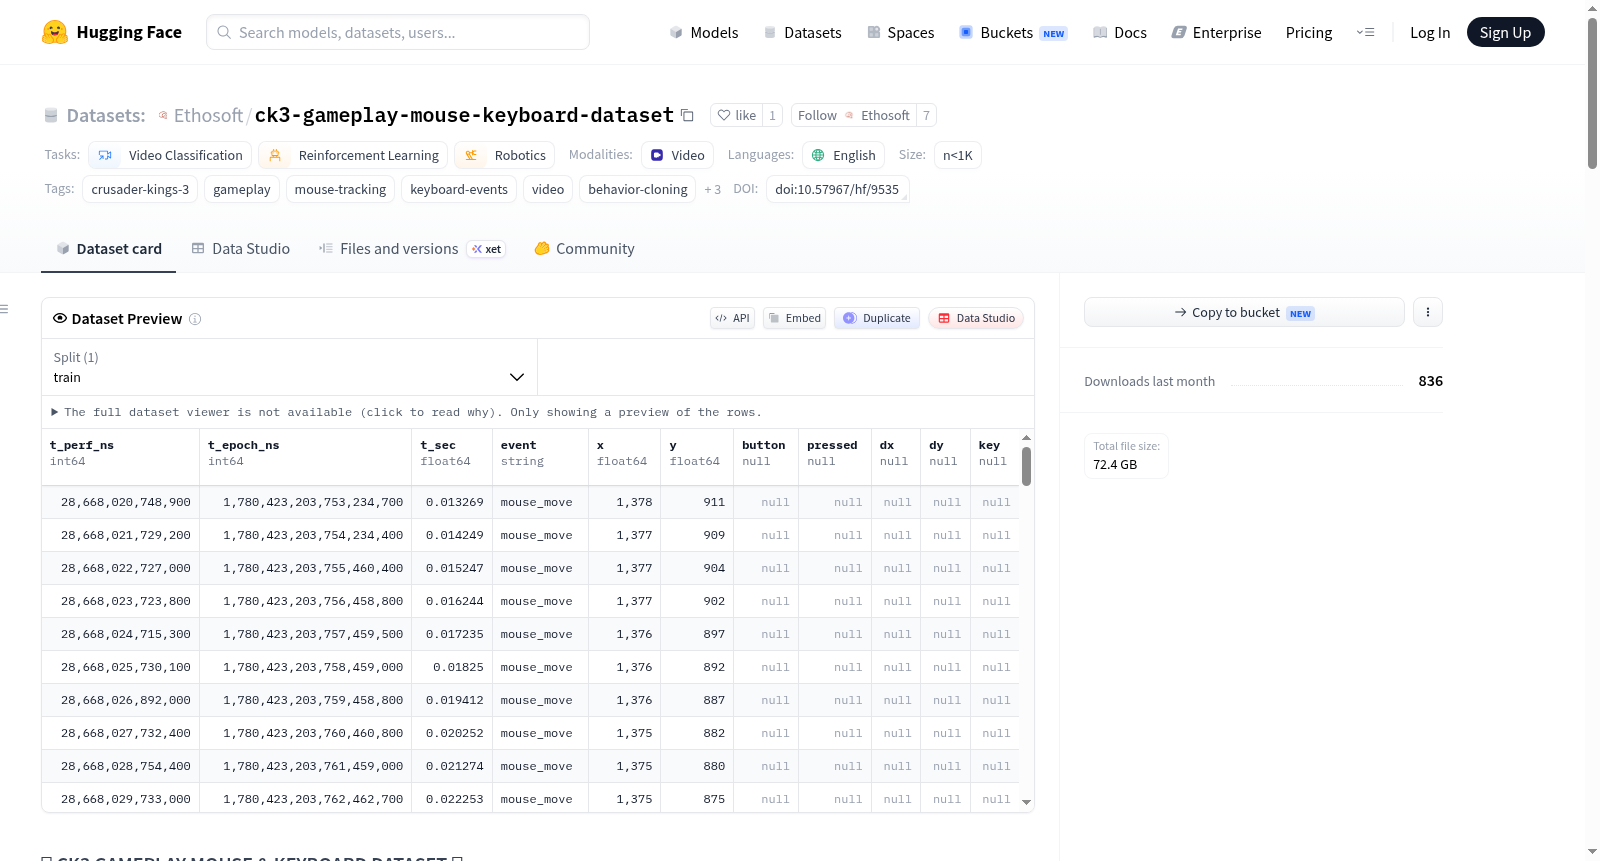
Task: Click the n<1K size tag
Action: coord(958,155)
